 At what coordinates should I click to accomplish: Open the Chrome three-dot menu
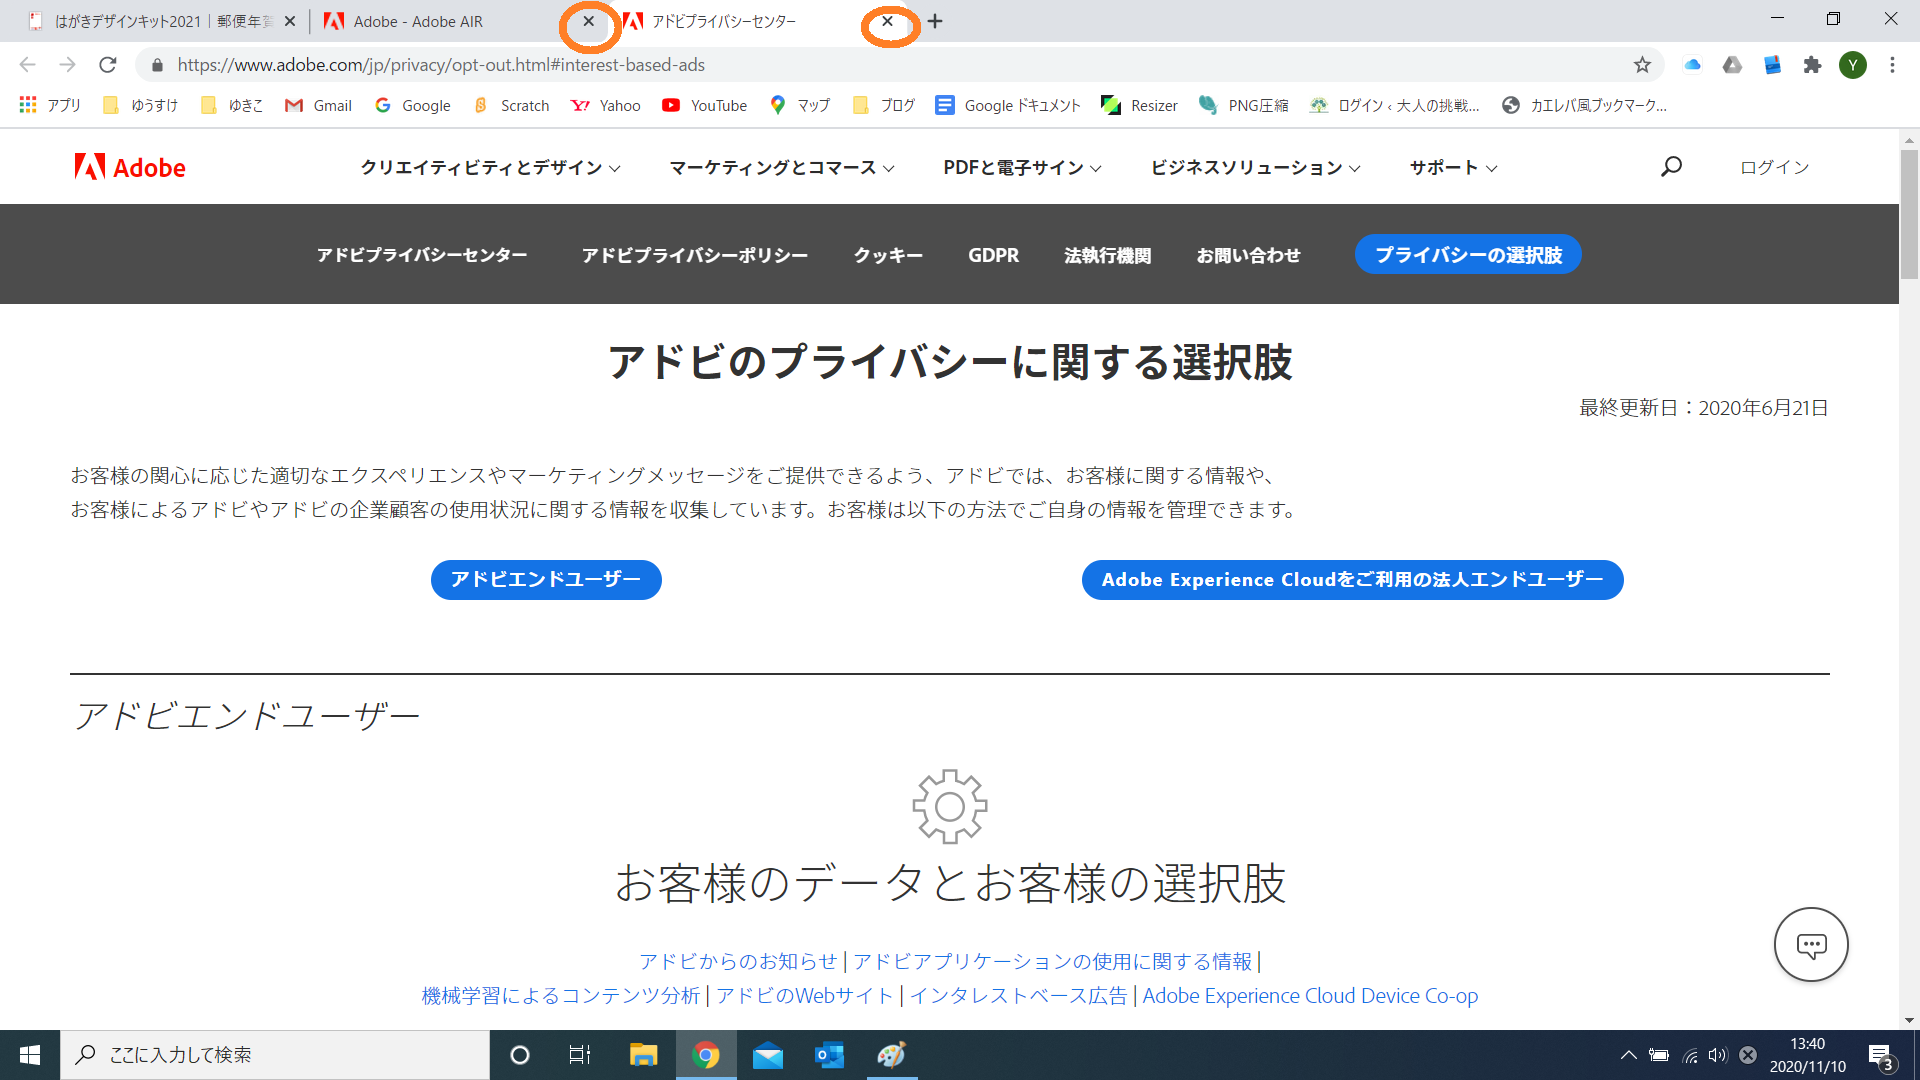(1892, 65)
